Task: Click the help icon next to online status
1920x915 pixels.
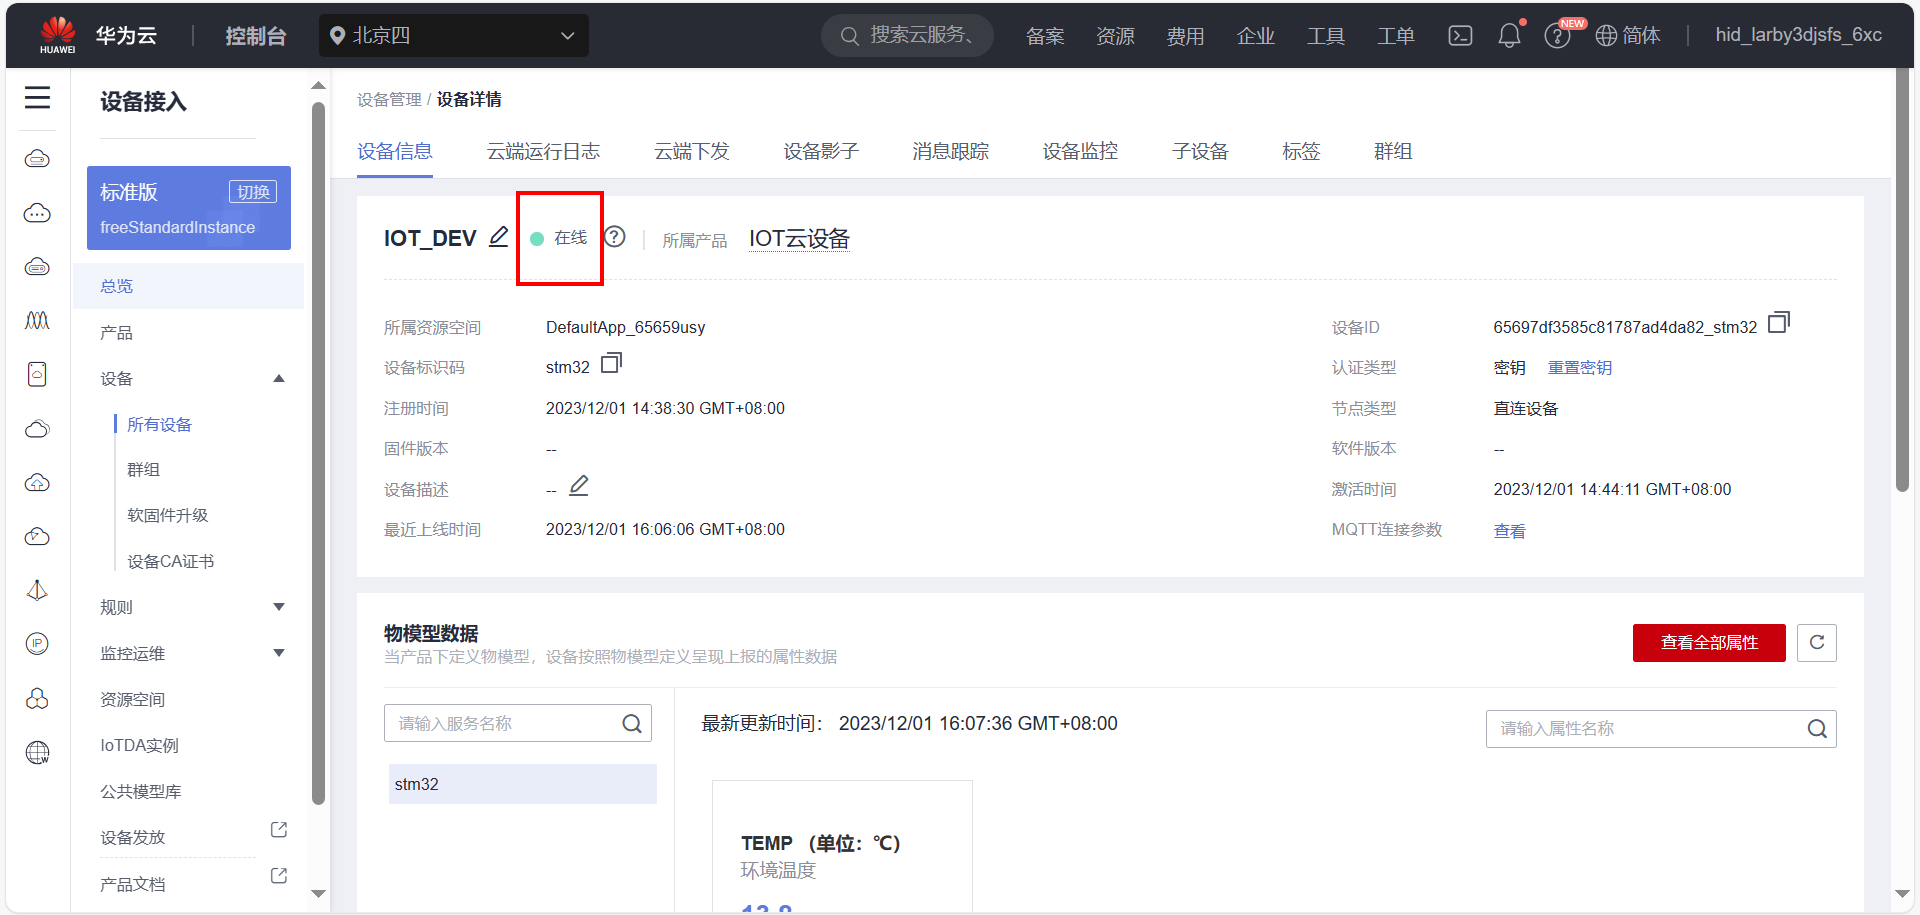Action: tap(615, 237)
